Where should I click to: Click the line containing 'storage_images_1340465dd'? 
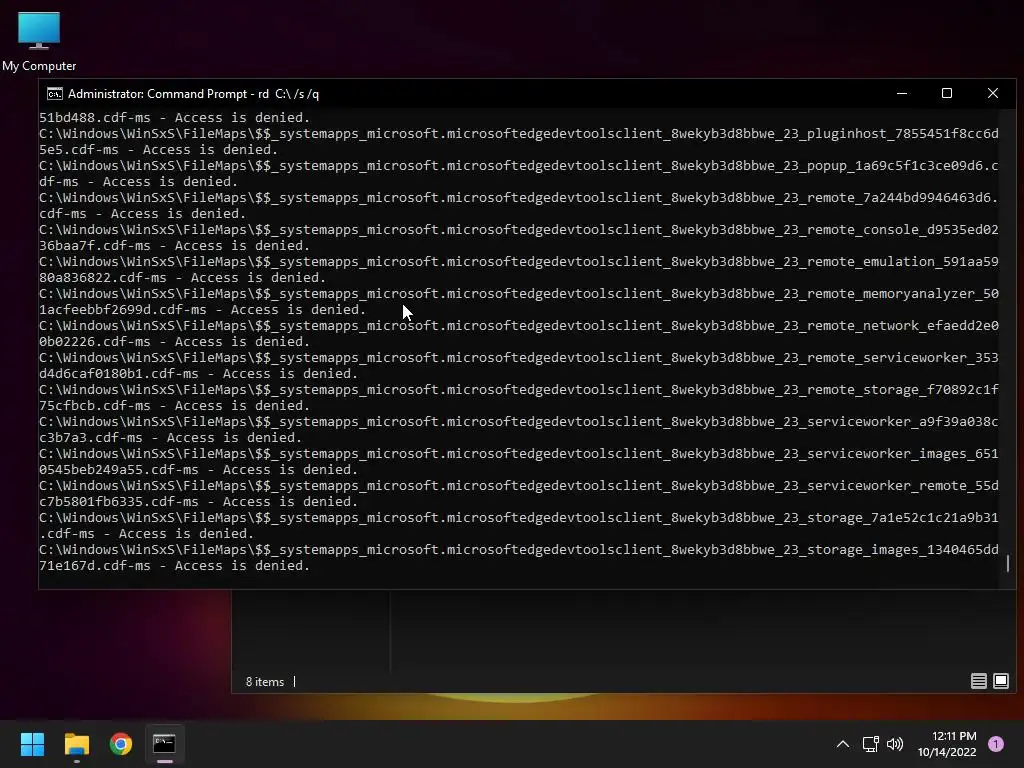pos(519,549)
